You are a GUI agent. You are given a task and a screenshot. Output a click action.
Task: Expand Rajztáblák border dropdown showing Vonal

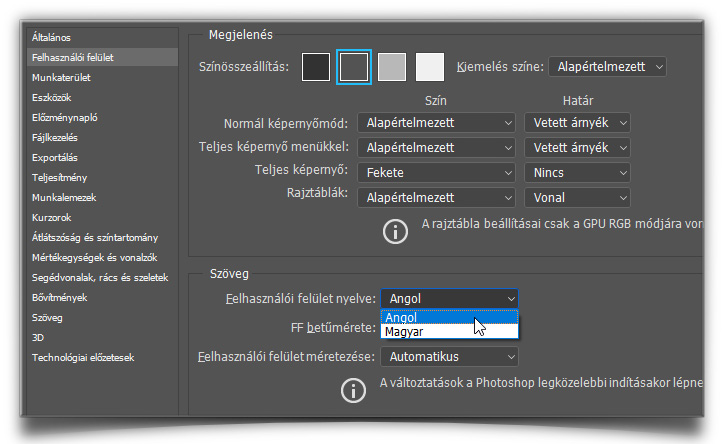tap(577, 197)
